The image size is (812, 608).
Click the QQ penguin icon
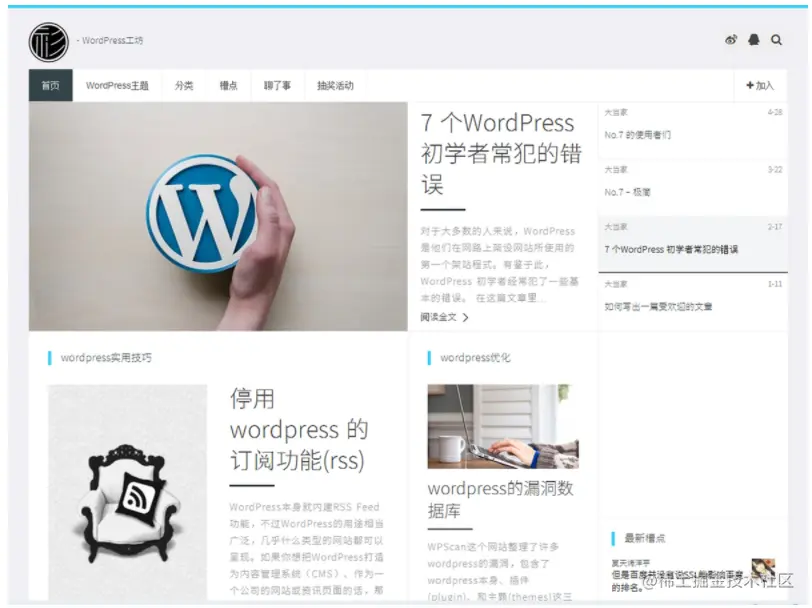(x=753, y=40)
